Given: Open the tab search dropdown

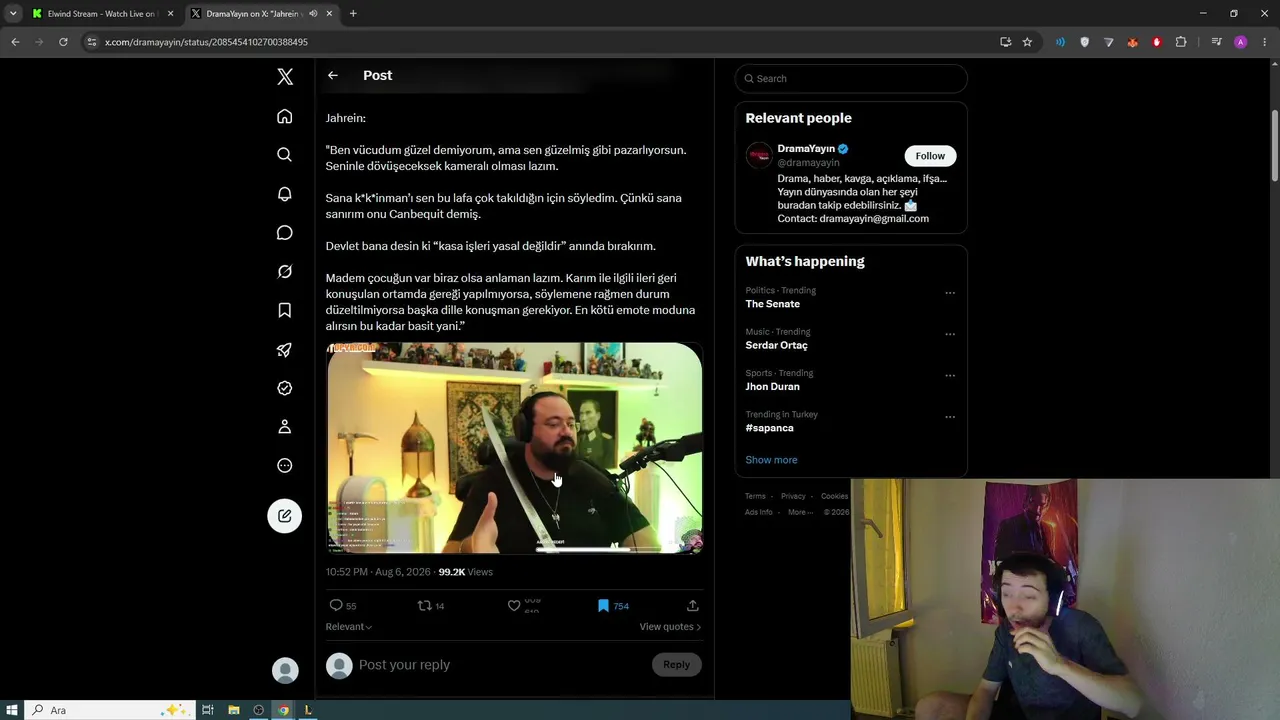Looking at the screenshot, I should [13, 14].
